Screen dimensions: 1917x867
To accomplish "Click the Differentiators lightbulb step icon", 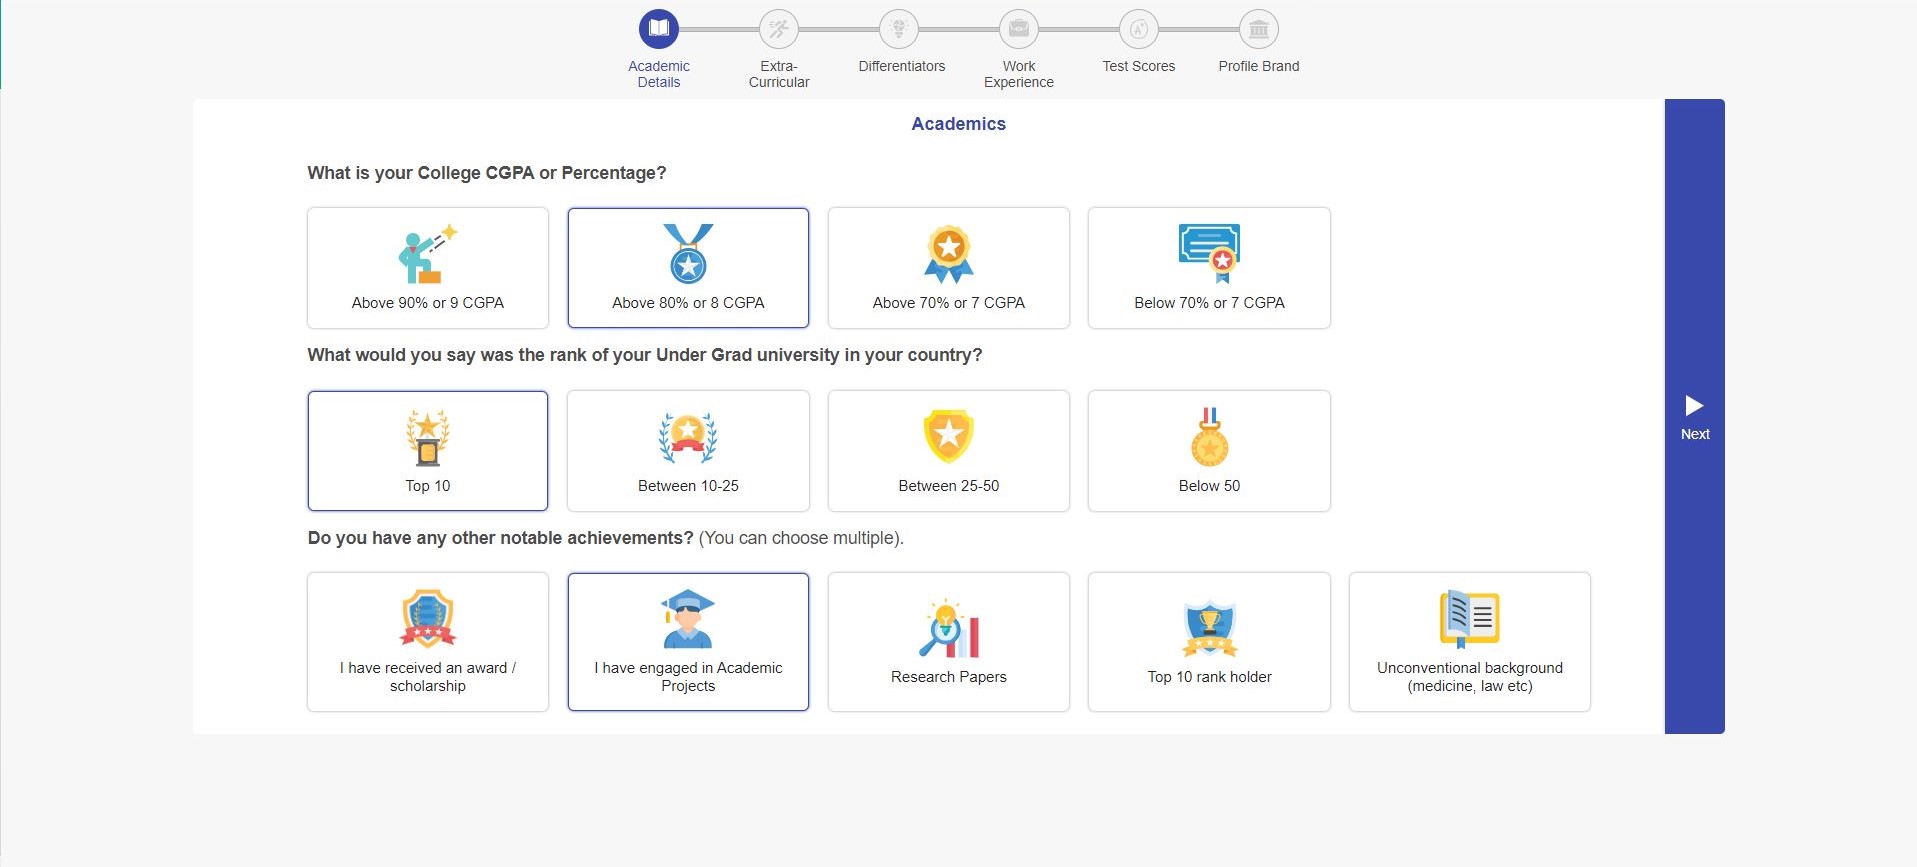I will 898,29.
